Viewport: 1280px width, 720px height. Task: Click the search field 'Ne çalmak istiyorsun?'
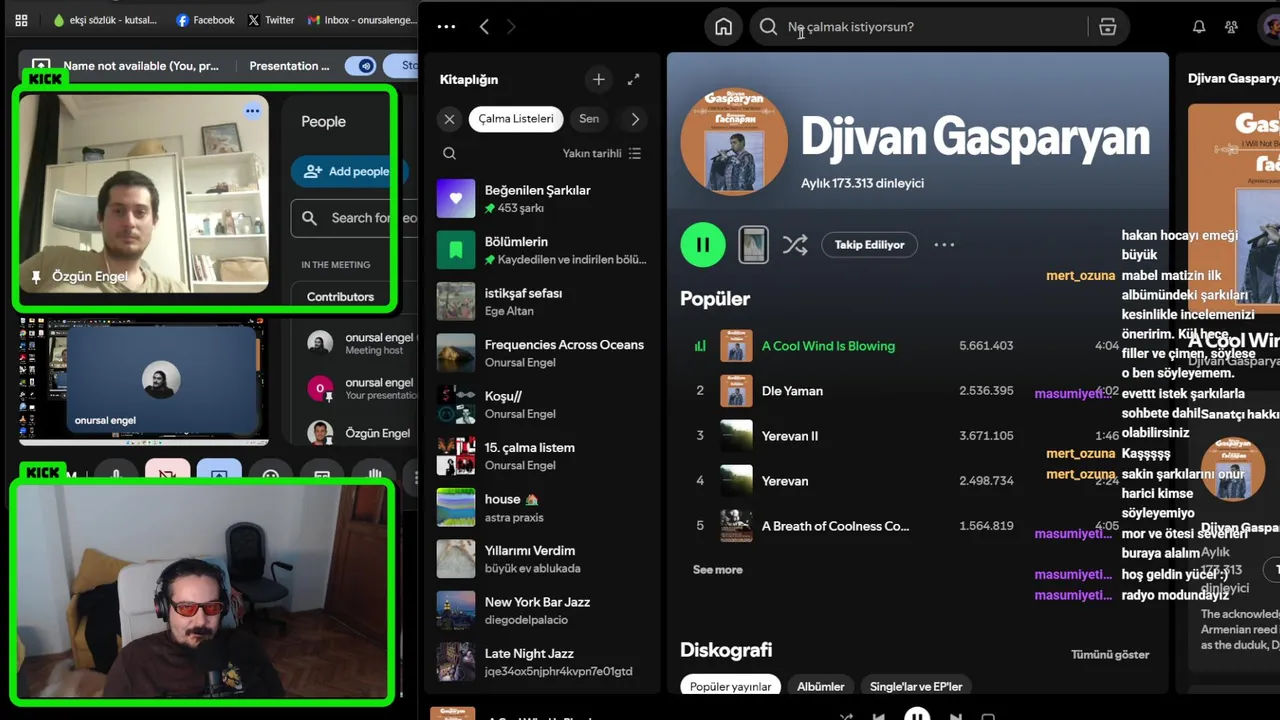point(920,27)
